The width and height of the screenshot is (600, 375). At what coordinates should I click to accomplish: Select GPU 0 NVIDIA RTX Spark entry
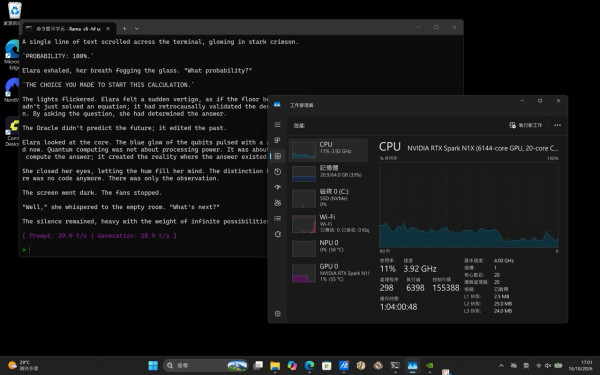328,272
